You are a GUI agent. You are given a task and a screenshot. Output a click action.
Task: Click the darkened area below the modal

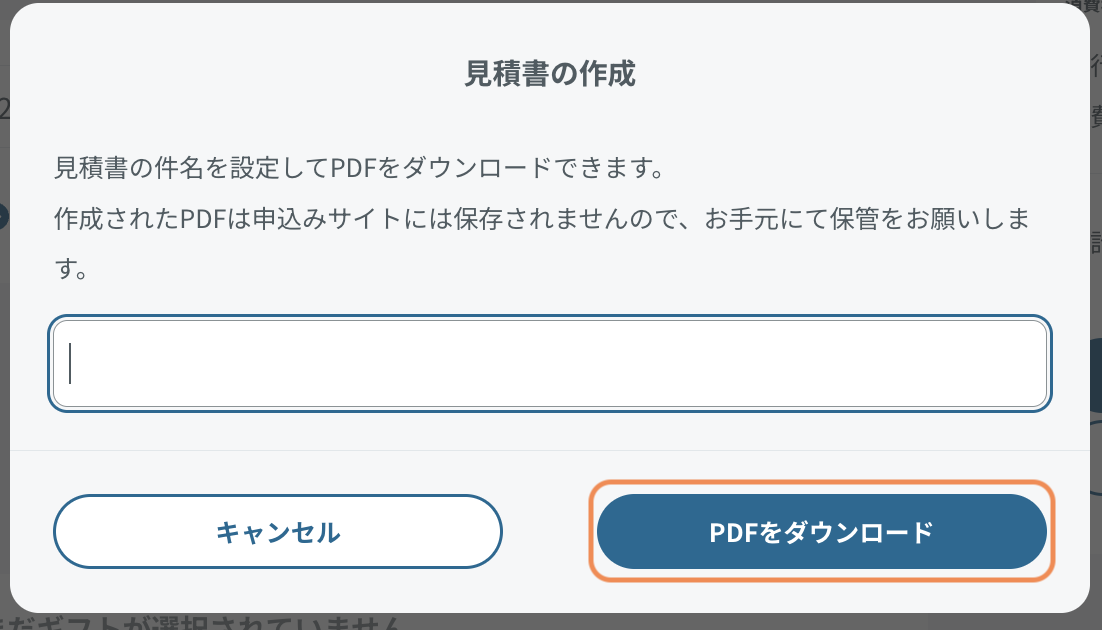coord(551,622)
